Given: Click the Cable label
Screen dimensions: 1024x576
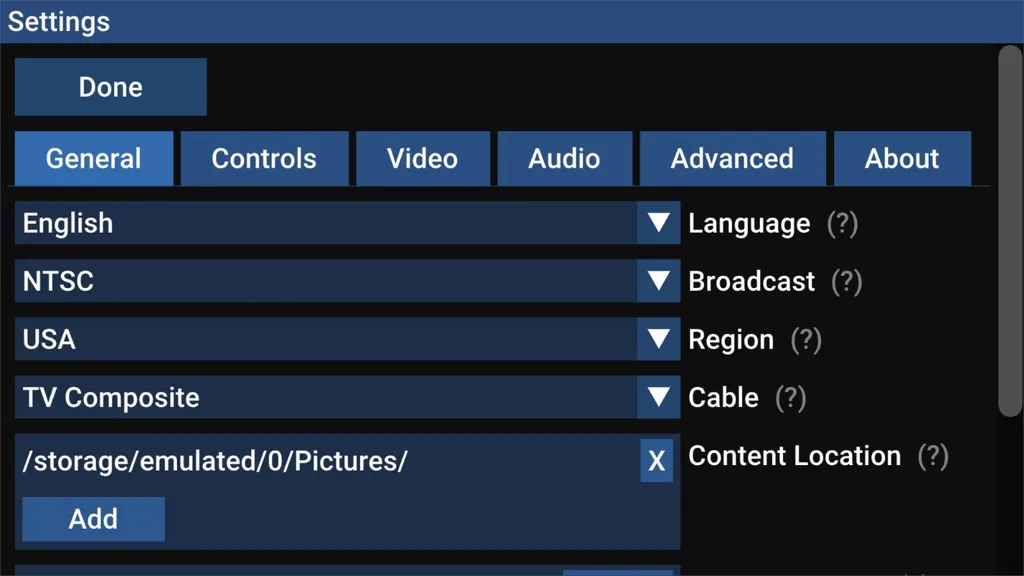Looking at the screenshot, I should 724,398.
